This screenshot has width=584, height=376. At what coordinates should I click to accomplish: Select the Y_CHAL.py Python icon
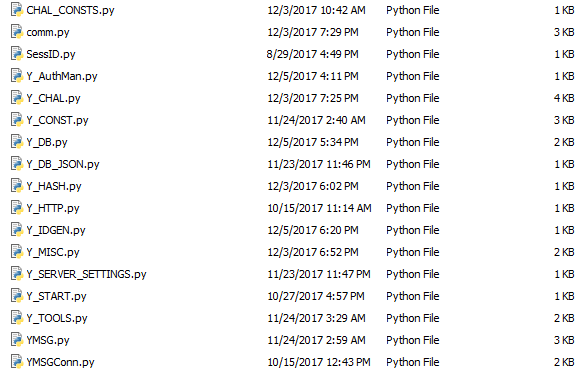(x=17, y=98)
